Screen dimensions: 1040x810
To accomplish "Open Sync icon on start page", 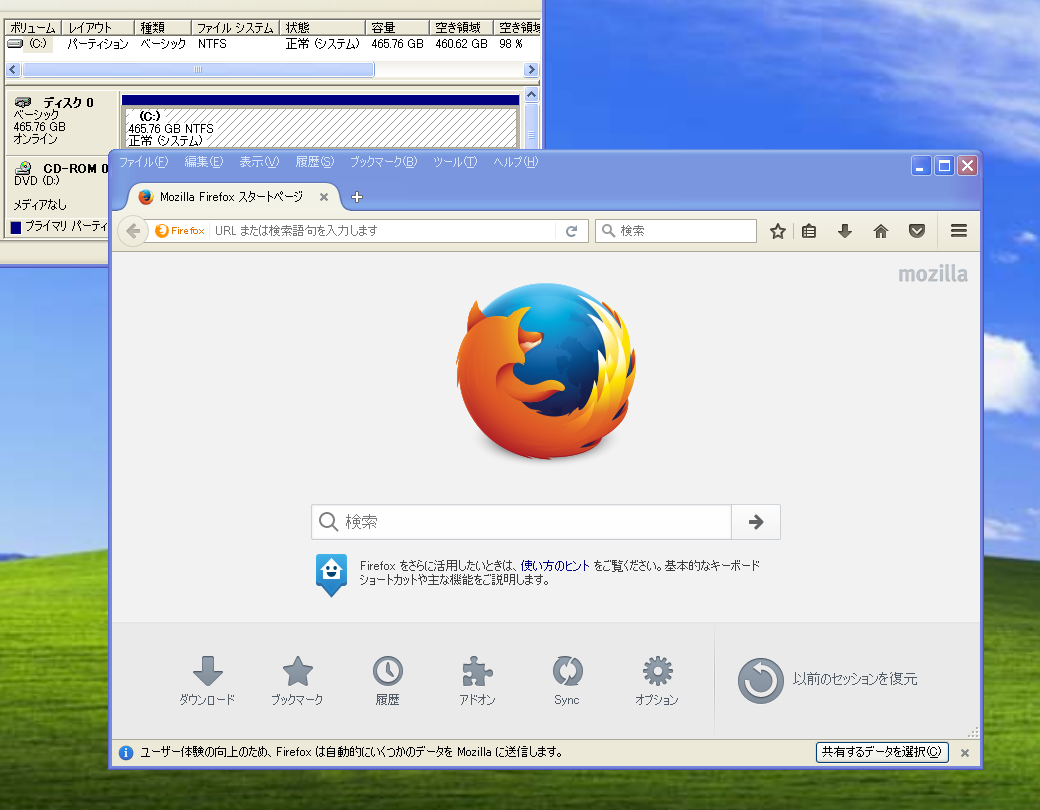I will [567, 681].
